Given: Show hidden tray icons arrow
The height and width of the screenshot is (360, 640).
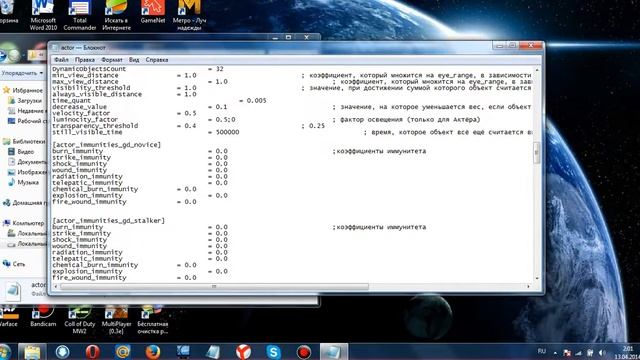Looking at the screenshot, I should click(x=555, y=352).
